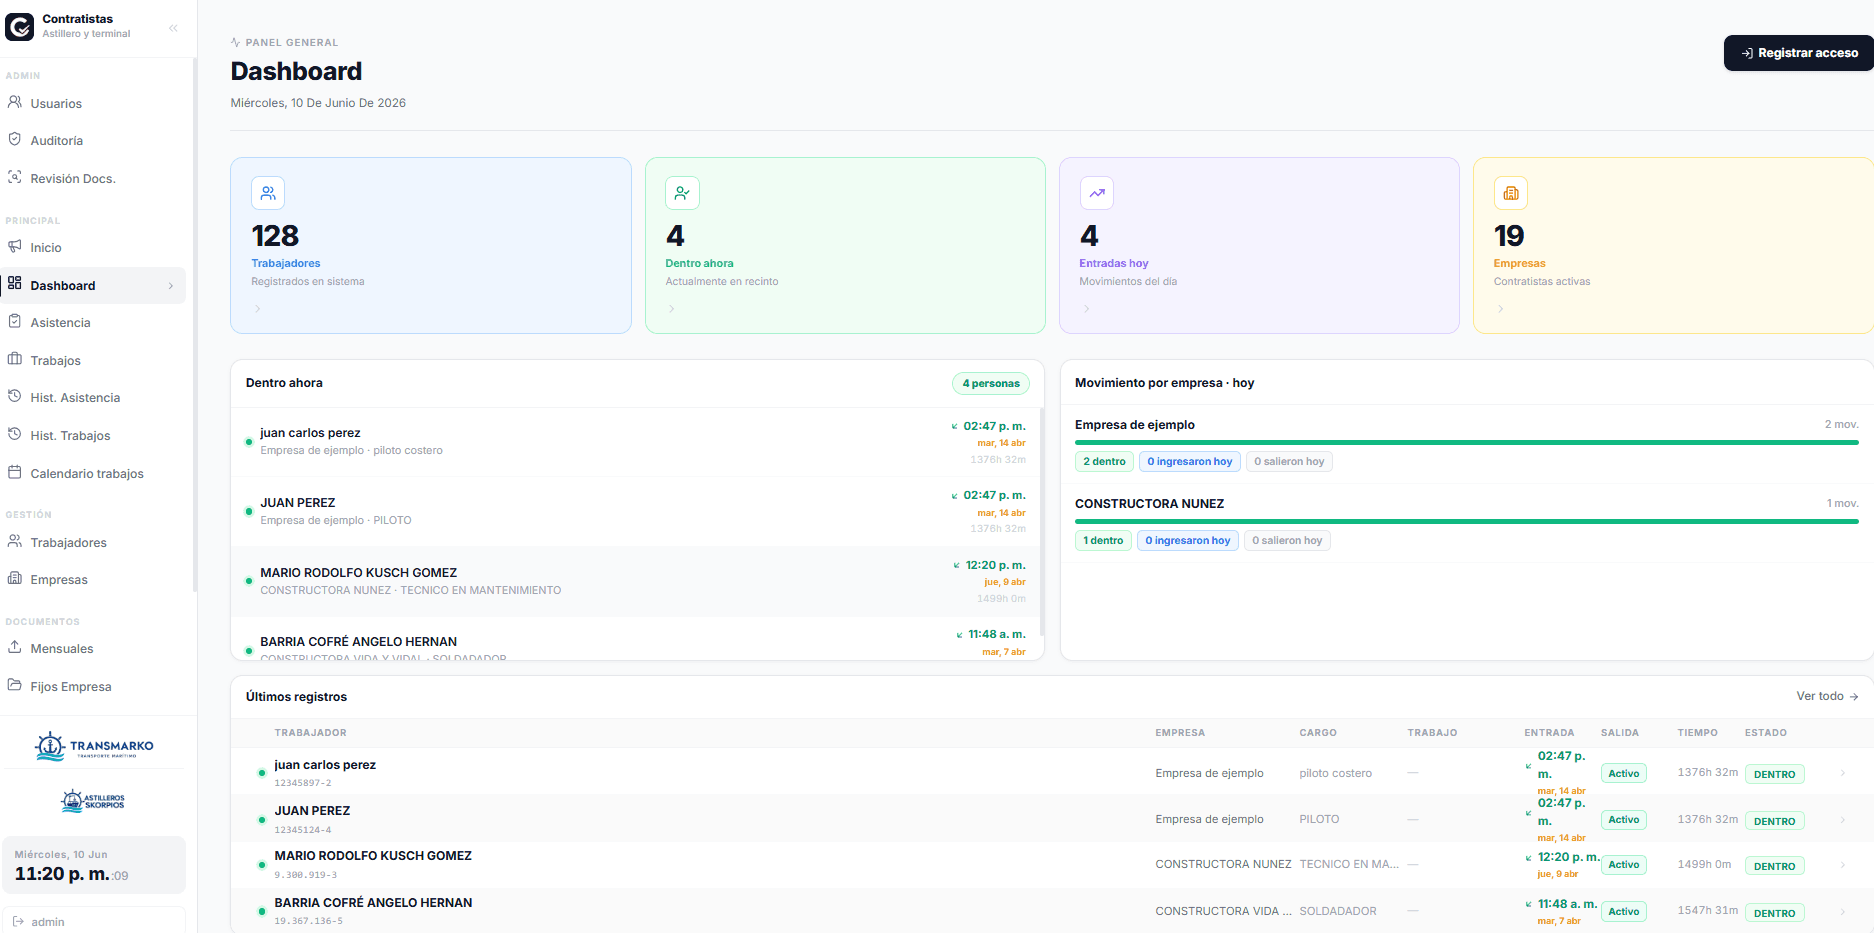Click the Trabajos sidebar icon
This screenshot has height=933, width=1874.
click(14, 359)
